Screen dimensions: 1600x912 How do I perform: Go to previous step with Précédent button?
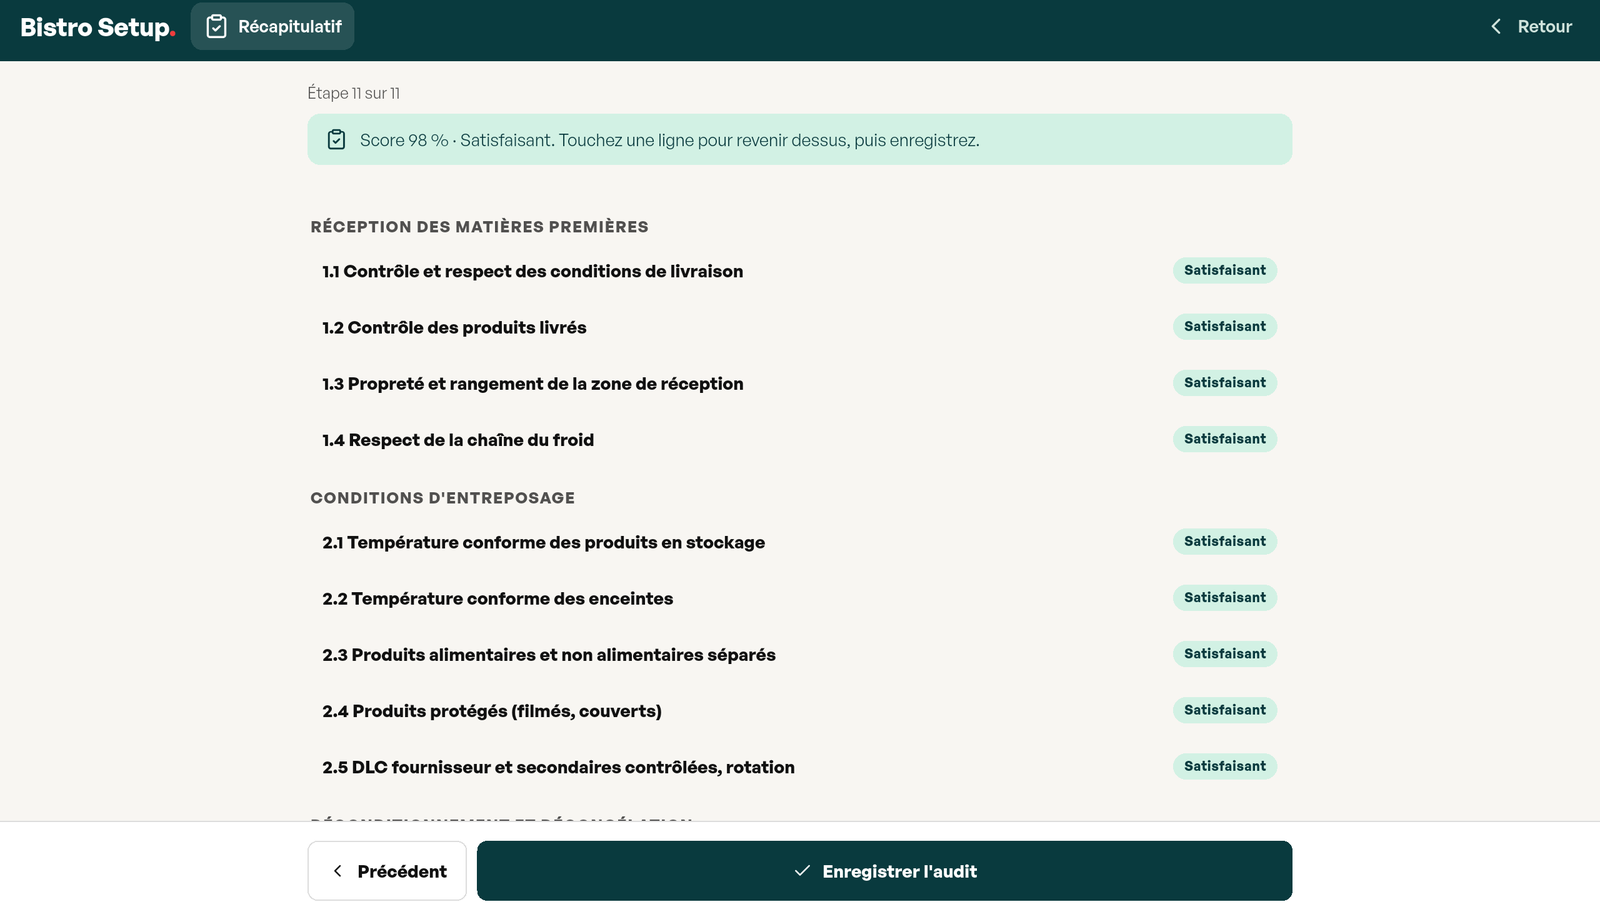387,871
